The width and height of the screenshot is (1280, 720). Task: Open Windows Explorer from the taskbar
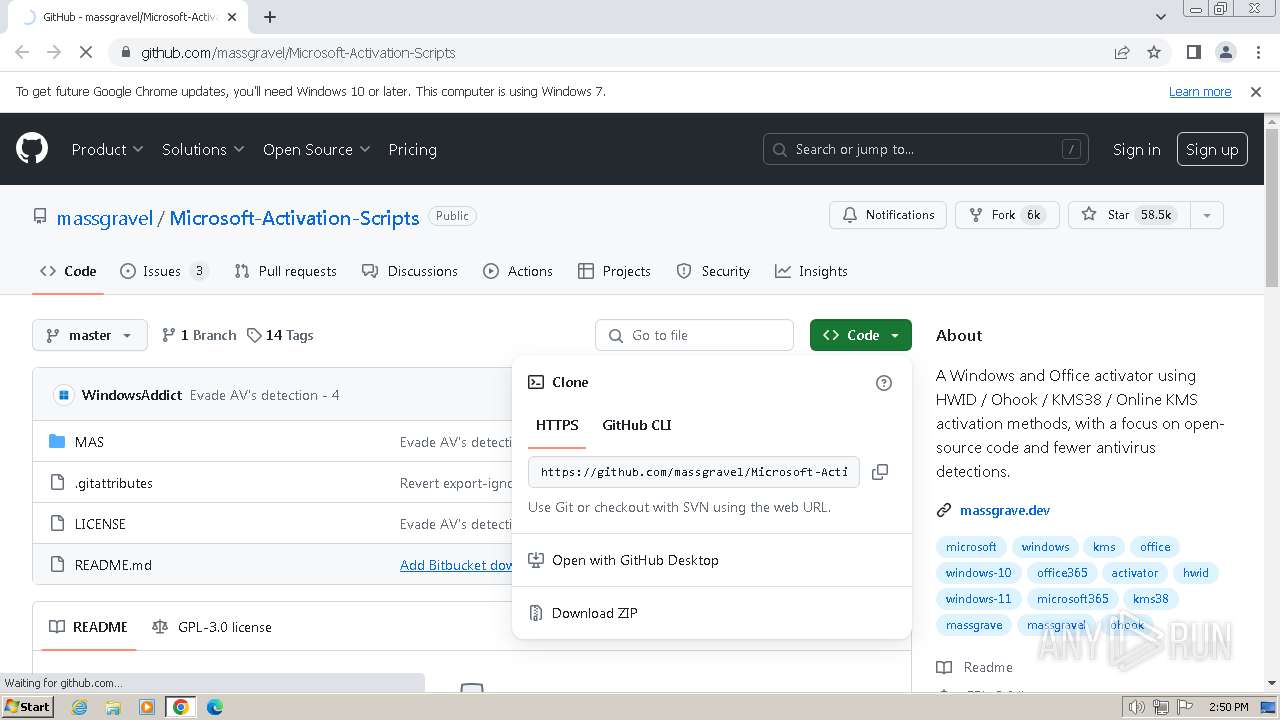tap(113, 707)
